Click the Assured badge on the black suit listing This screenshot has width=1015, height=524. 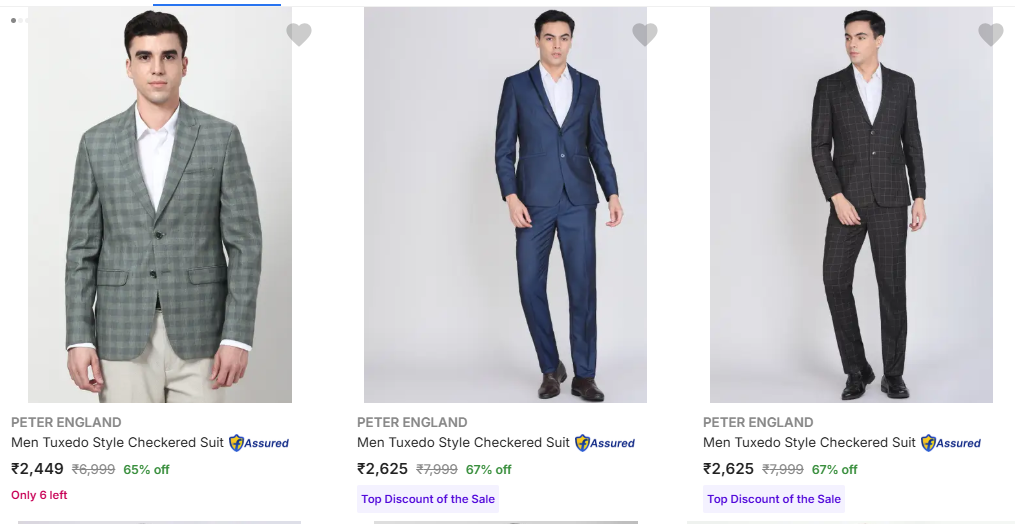(x=951, y=443)
